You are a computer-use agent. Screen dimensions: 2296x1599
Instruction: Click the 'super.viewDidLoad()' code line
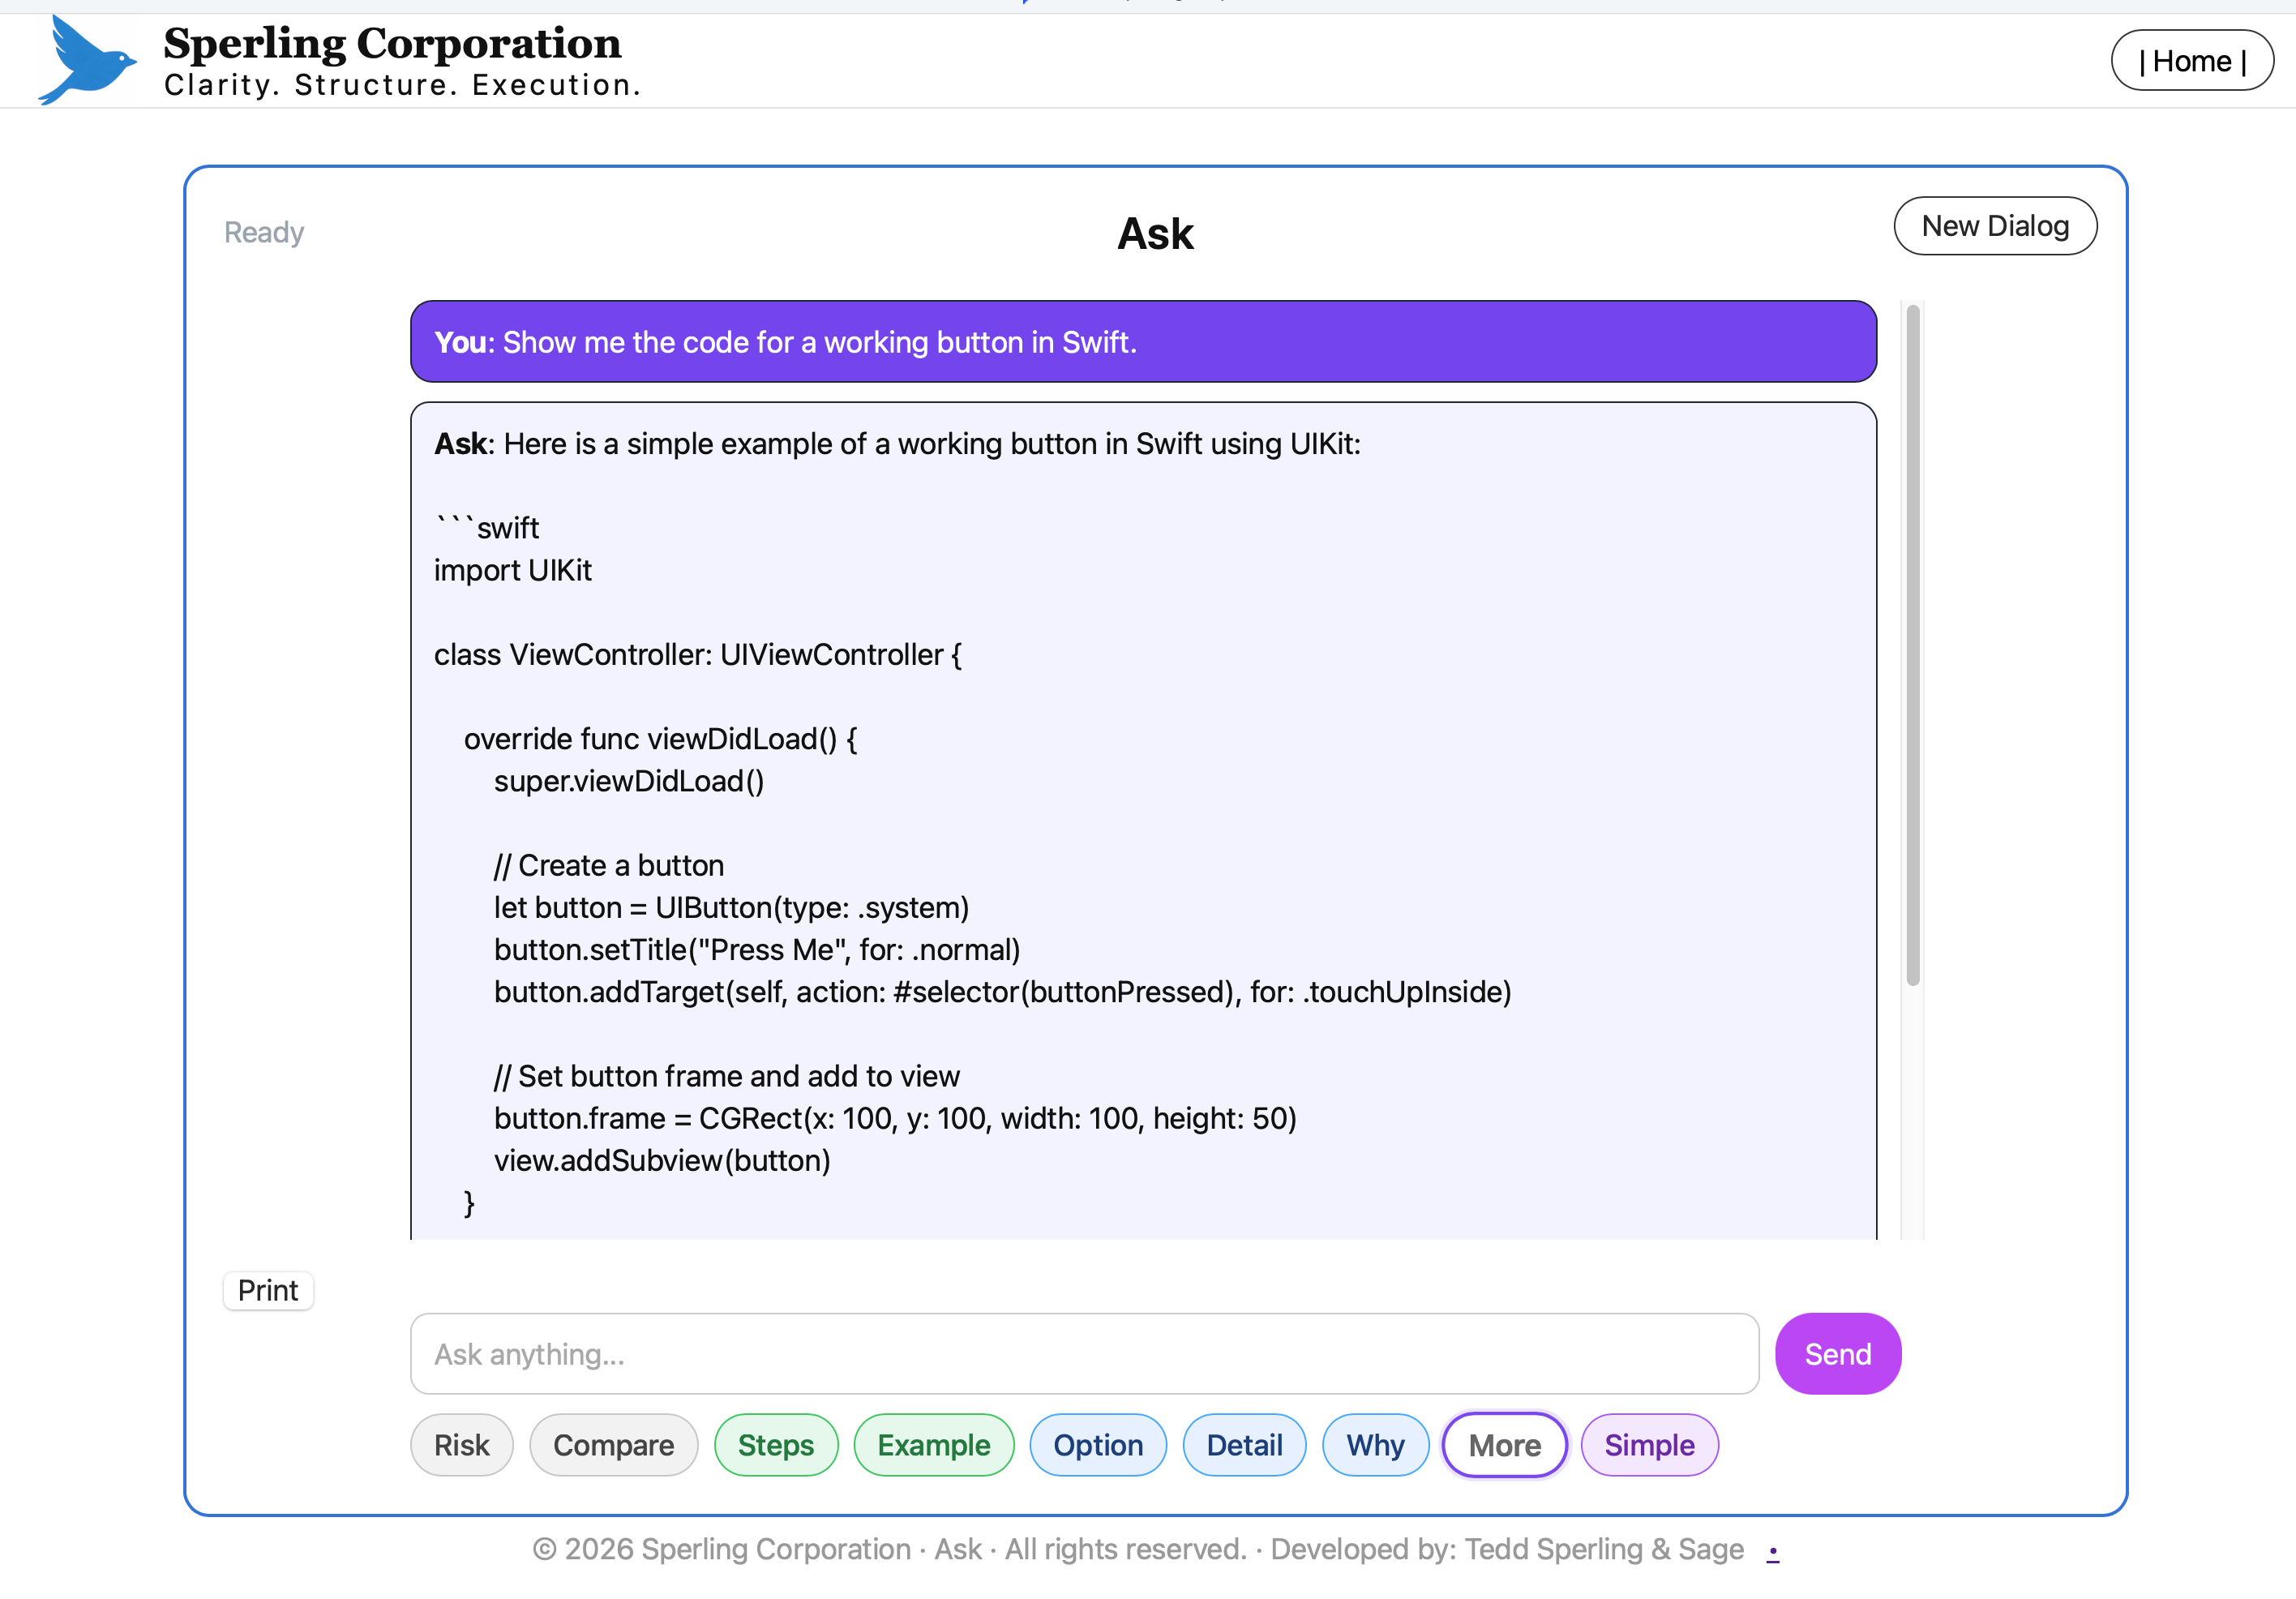(x=629, y=781)
